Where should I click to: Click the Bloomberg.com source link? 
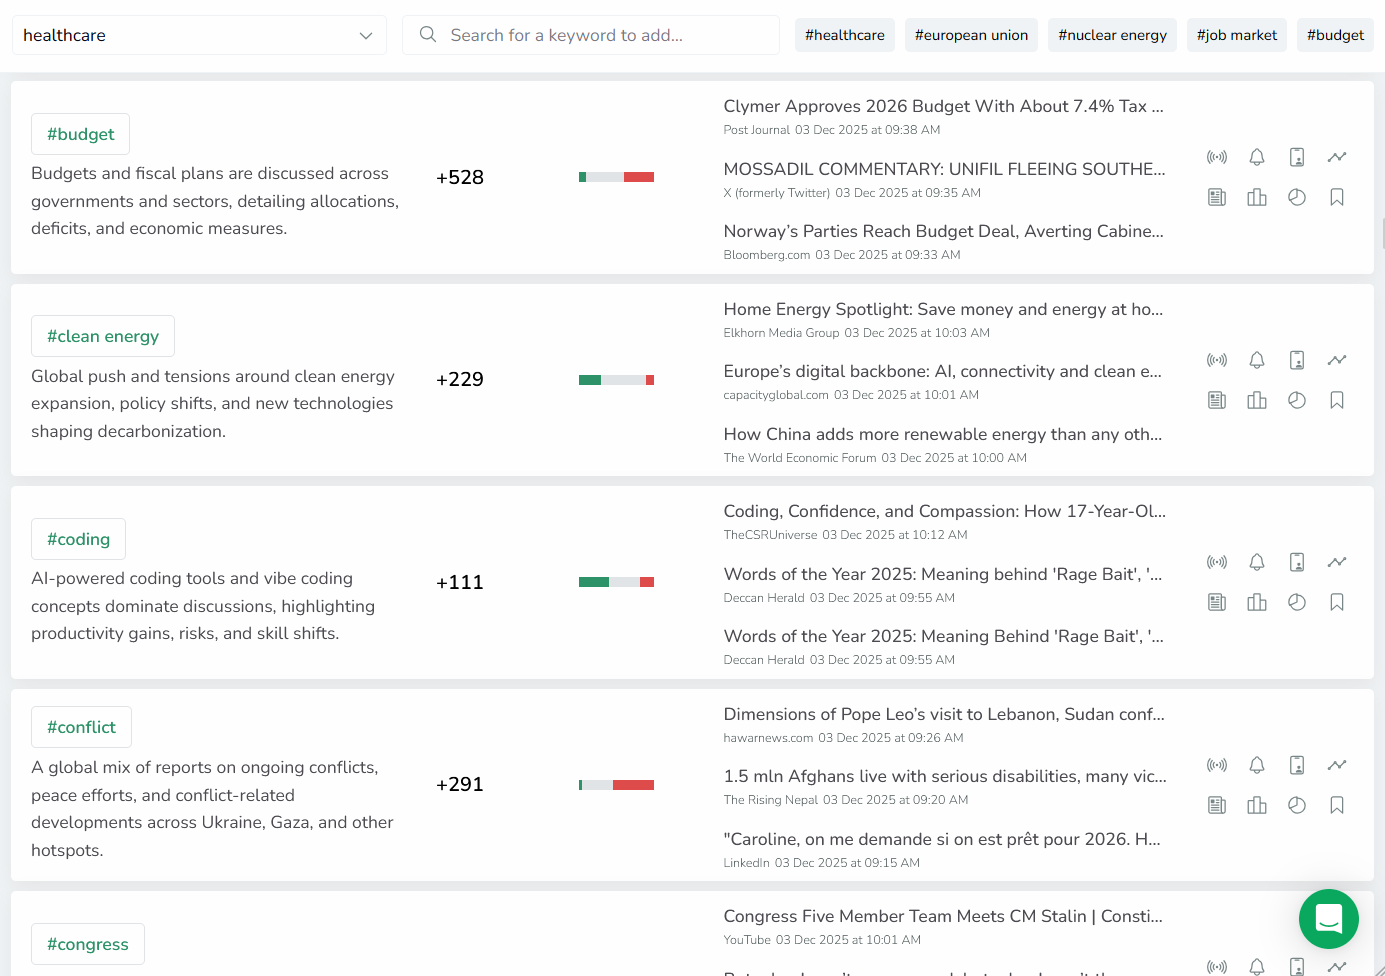[x=766, y=254]
